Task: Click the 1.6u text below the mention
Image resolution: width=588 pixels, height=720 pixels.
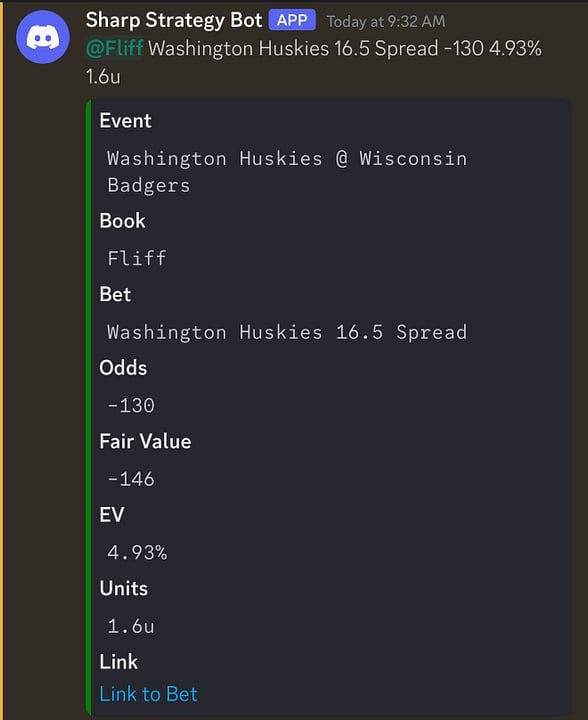Action: pyautogui.click(x=103, y=77)
